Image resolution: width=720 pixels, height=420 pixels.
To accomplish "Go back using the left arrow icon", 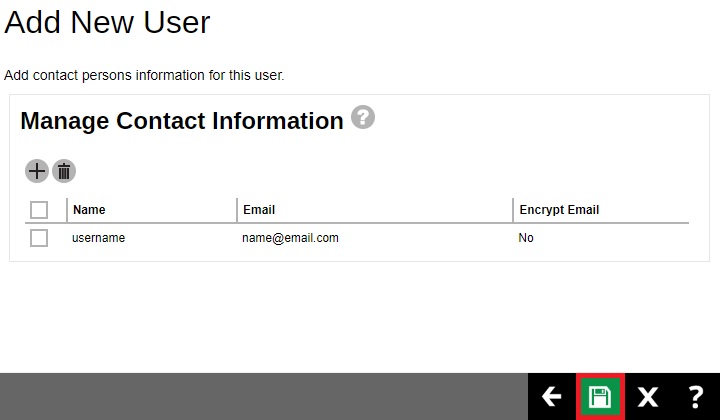I will pos(551,397).
